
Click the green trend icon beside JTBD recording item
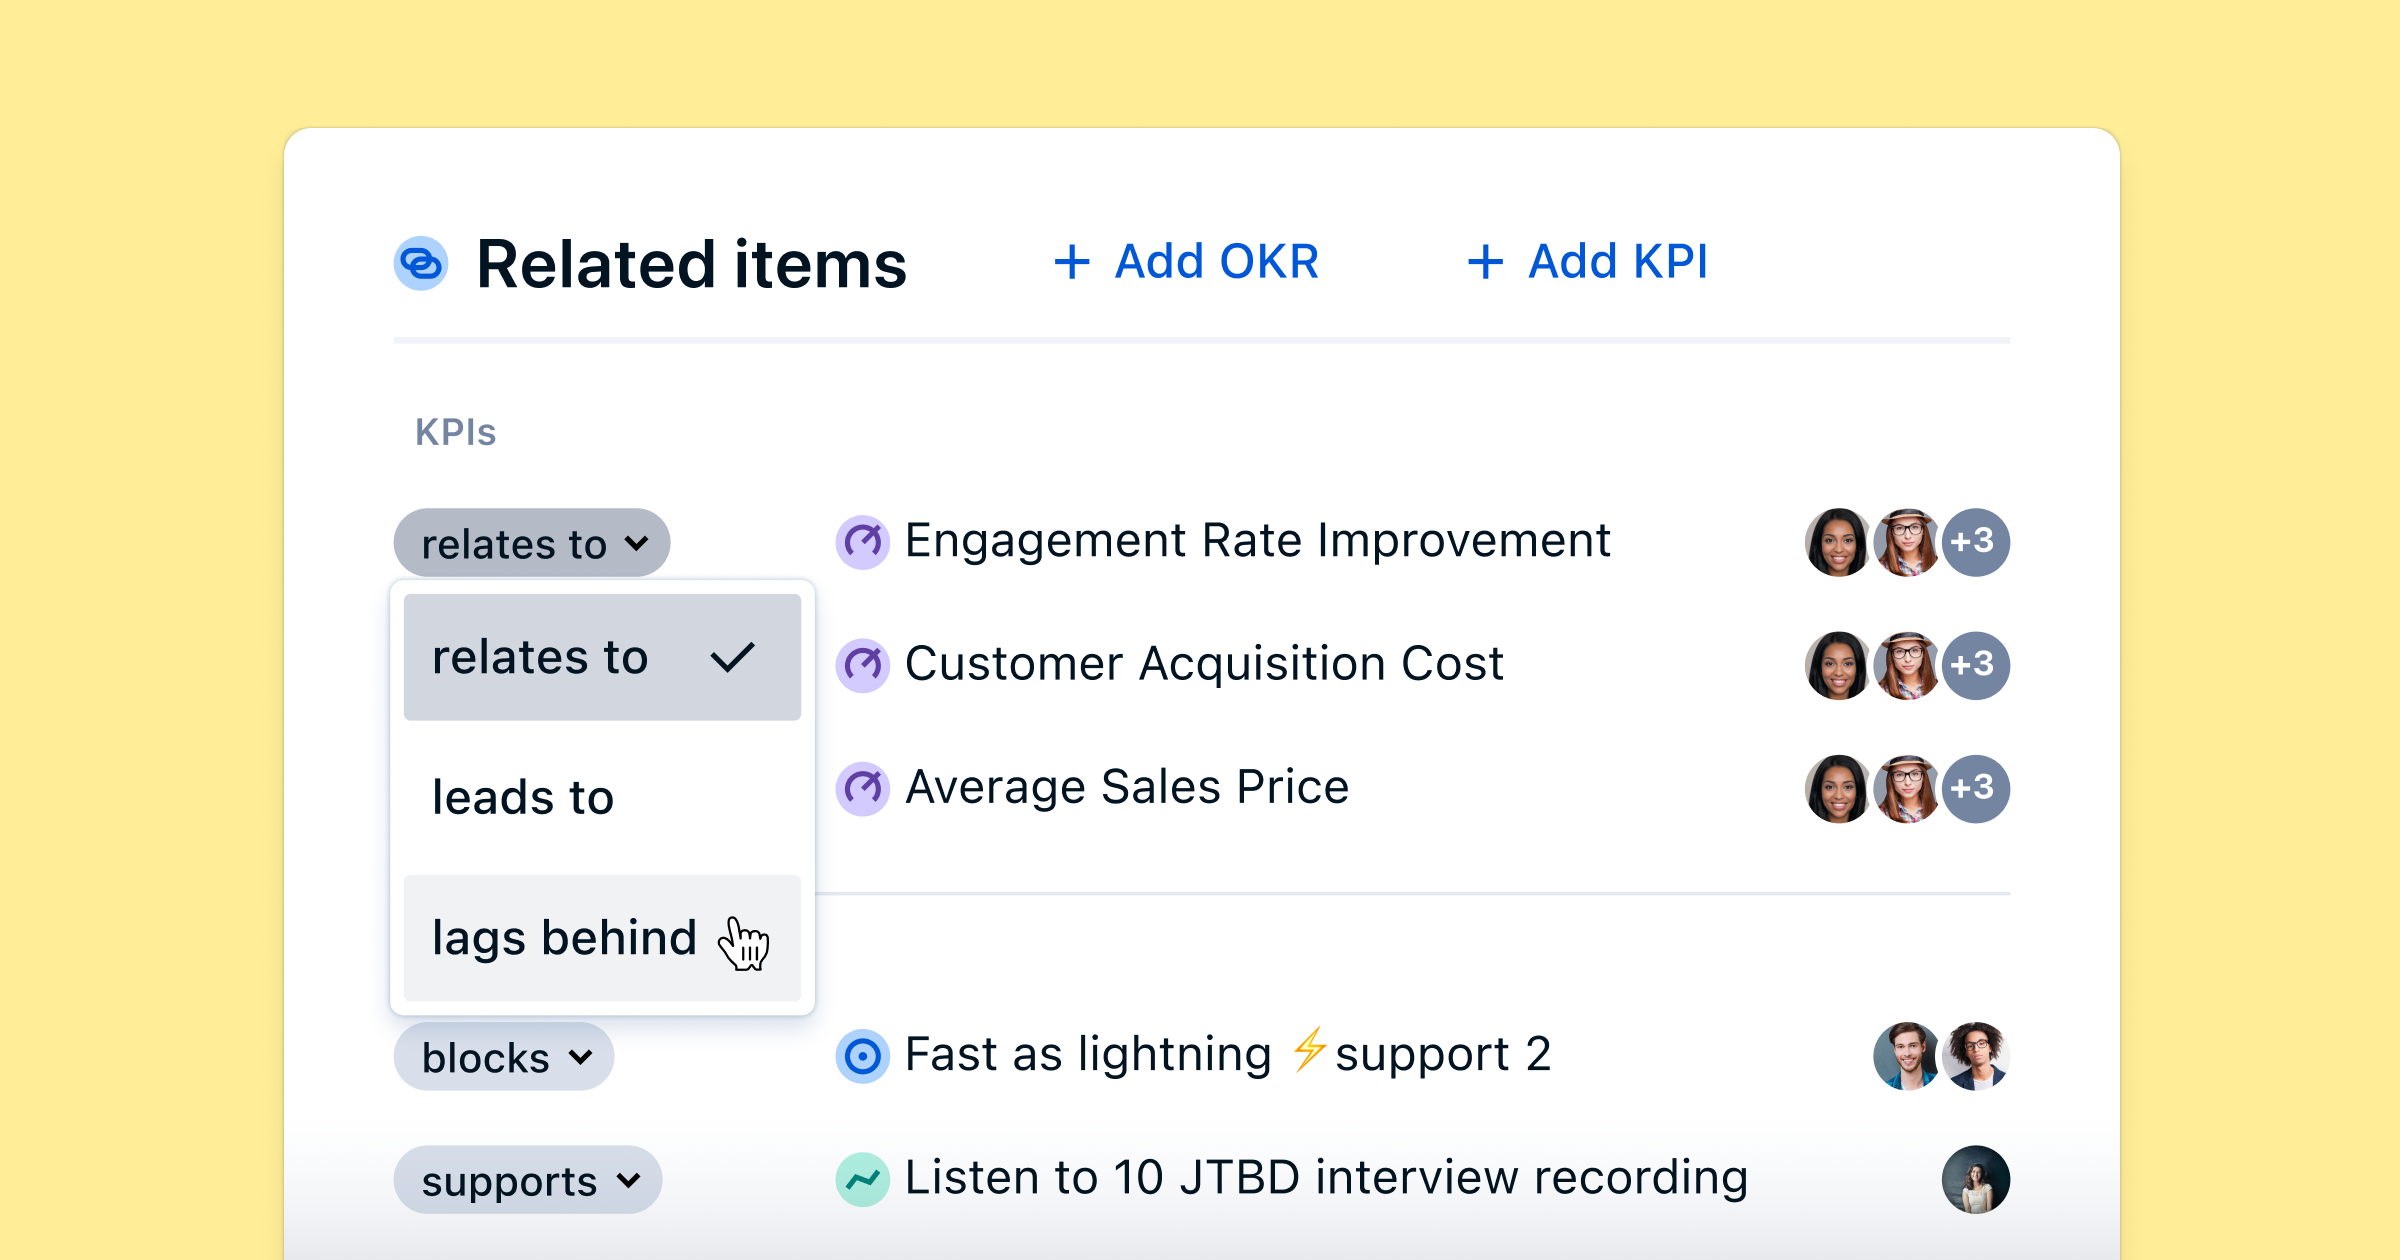pos(862,1179)
